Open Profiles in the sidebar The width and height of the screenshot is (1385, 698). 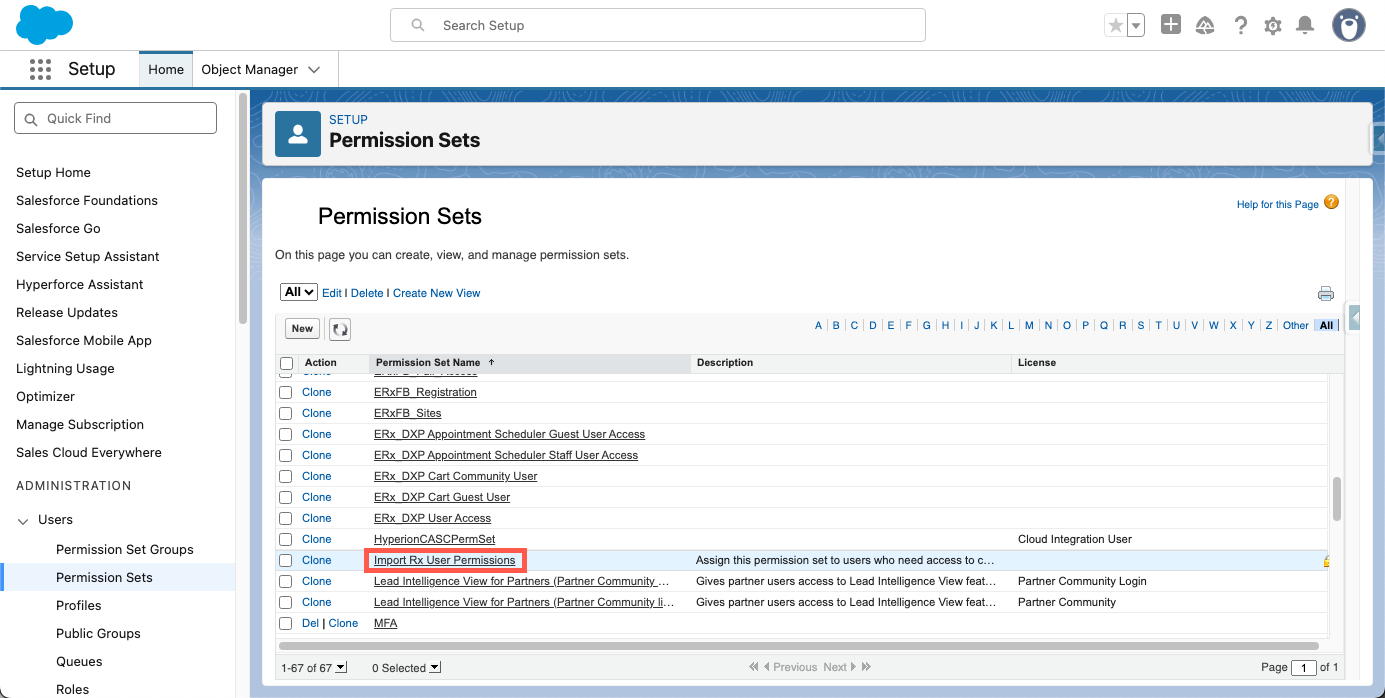click(x=79, y=605)
